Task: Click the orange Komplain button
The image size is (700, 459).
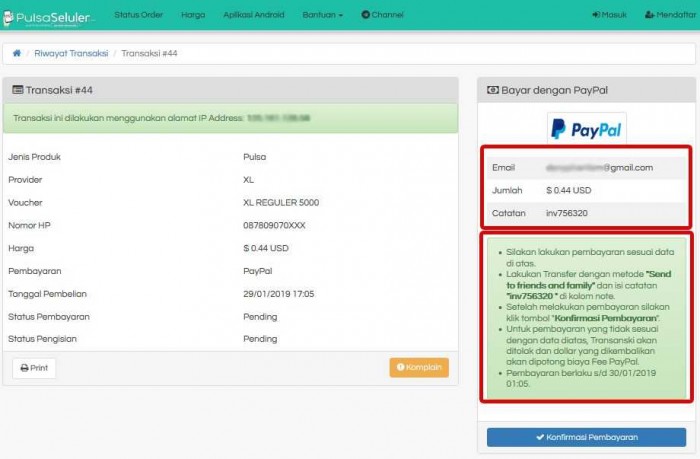Action: [419, 367]
